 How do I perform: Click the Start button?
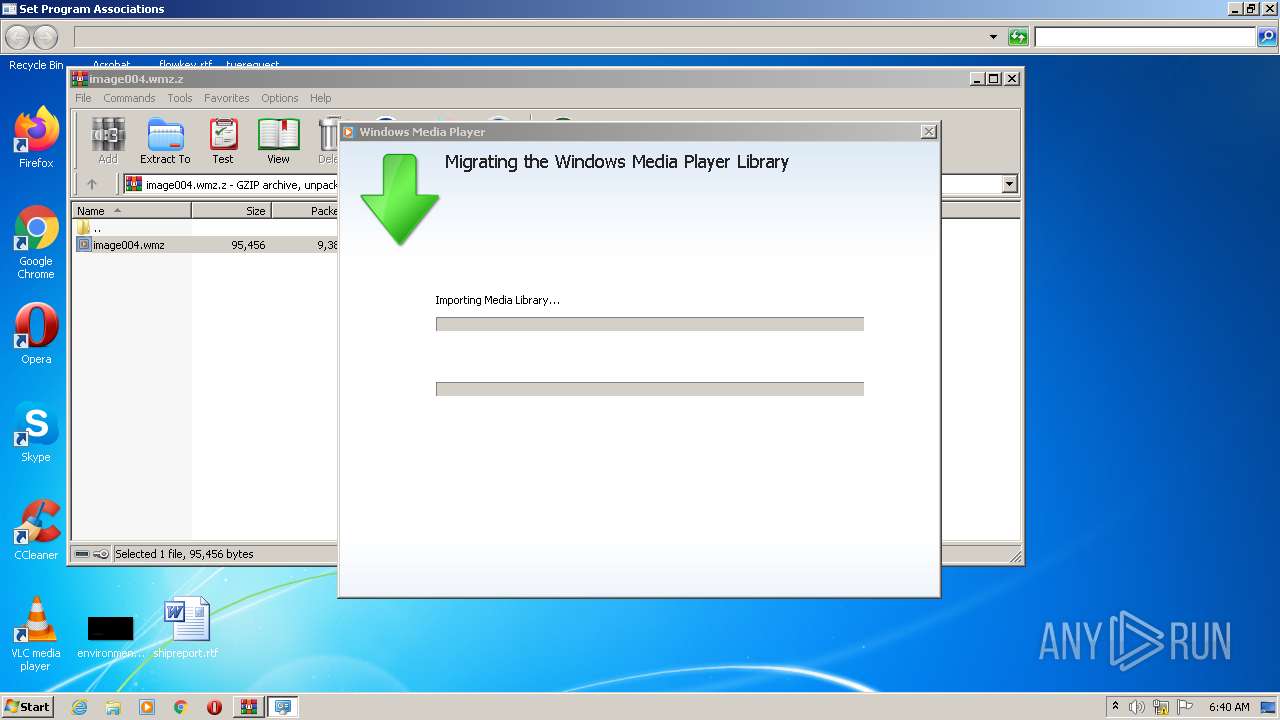pyautogui.click(x=27, y=707)
